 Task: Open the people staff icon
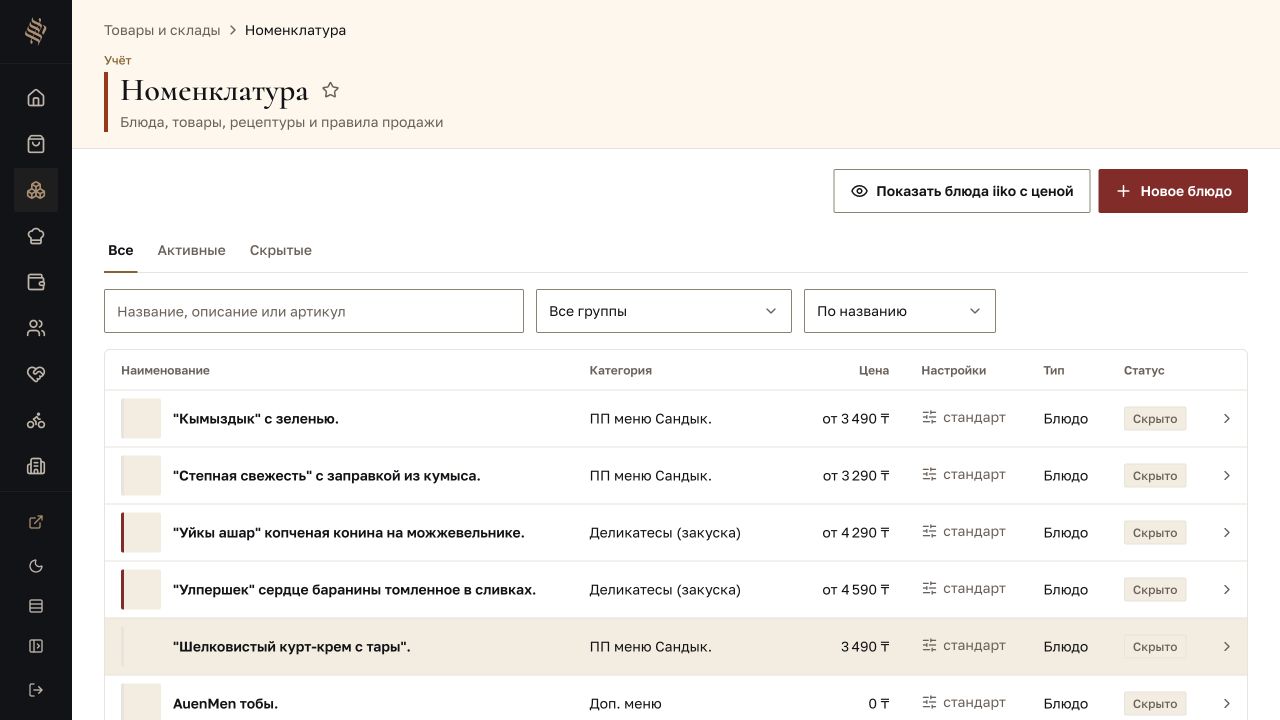pyautogui.click(x=36, y=328)
